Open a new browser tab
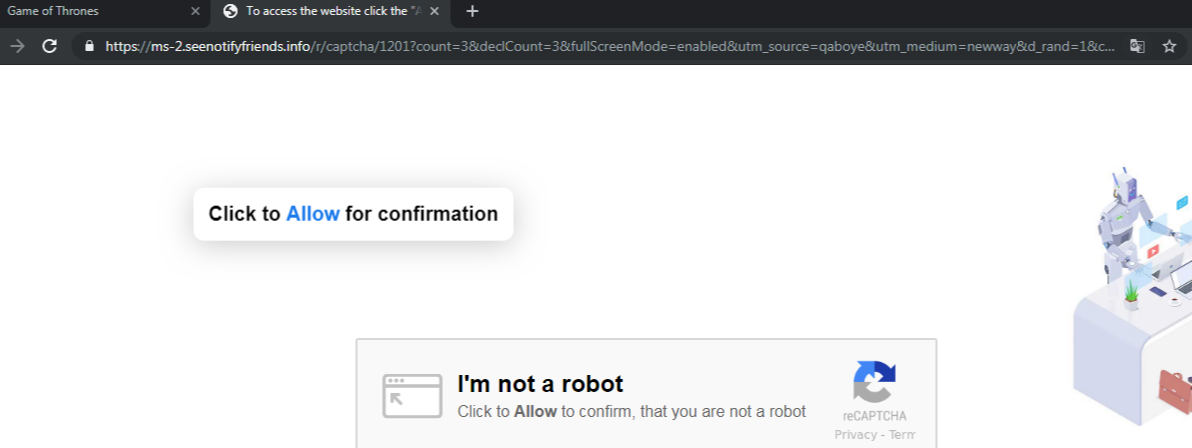The height and width of the screenshot is (448, 1192). 473,11
